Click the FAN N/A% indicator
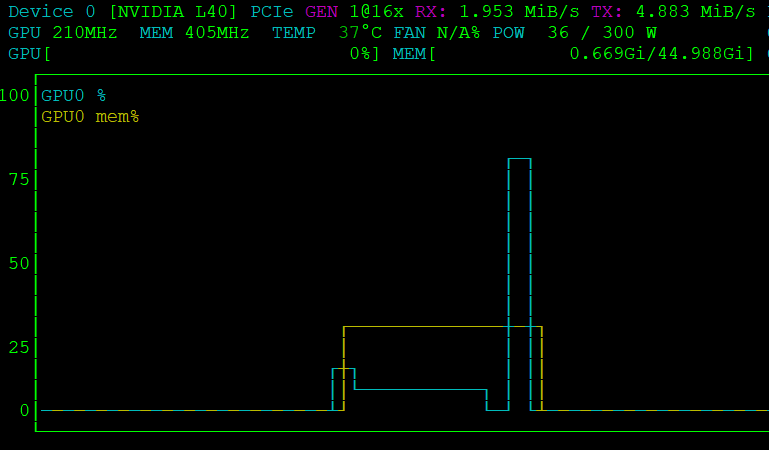Screen dimensions: 769x450 pyautogui.click(x=438, y=32)
